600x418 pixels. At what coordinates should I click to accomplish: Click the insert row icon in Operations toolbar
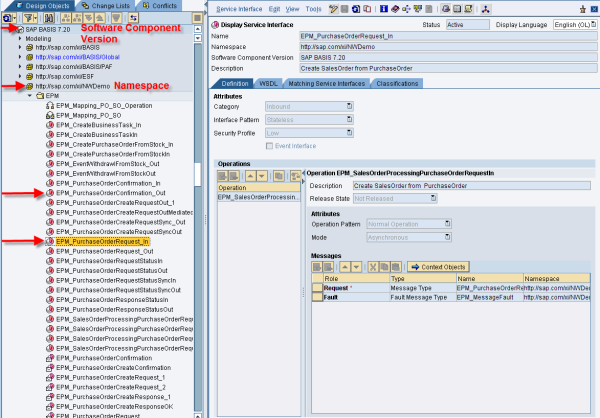222,176
